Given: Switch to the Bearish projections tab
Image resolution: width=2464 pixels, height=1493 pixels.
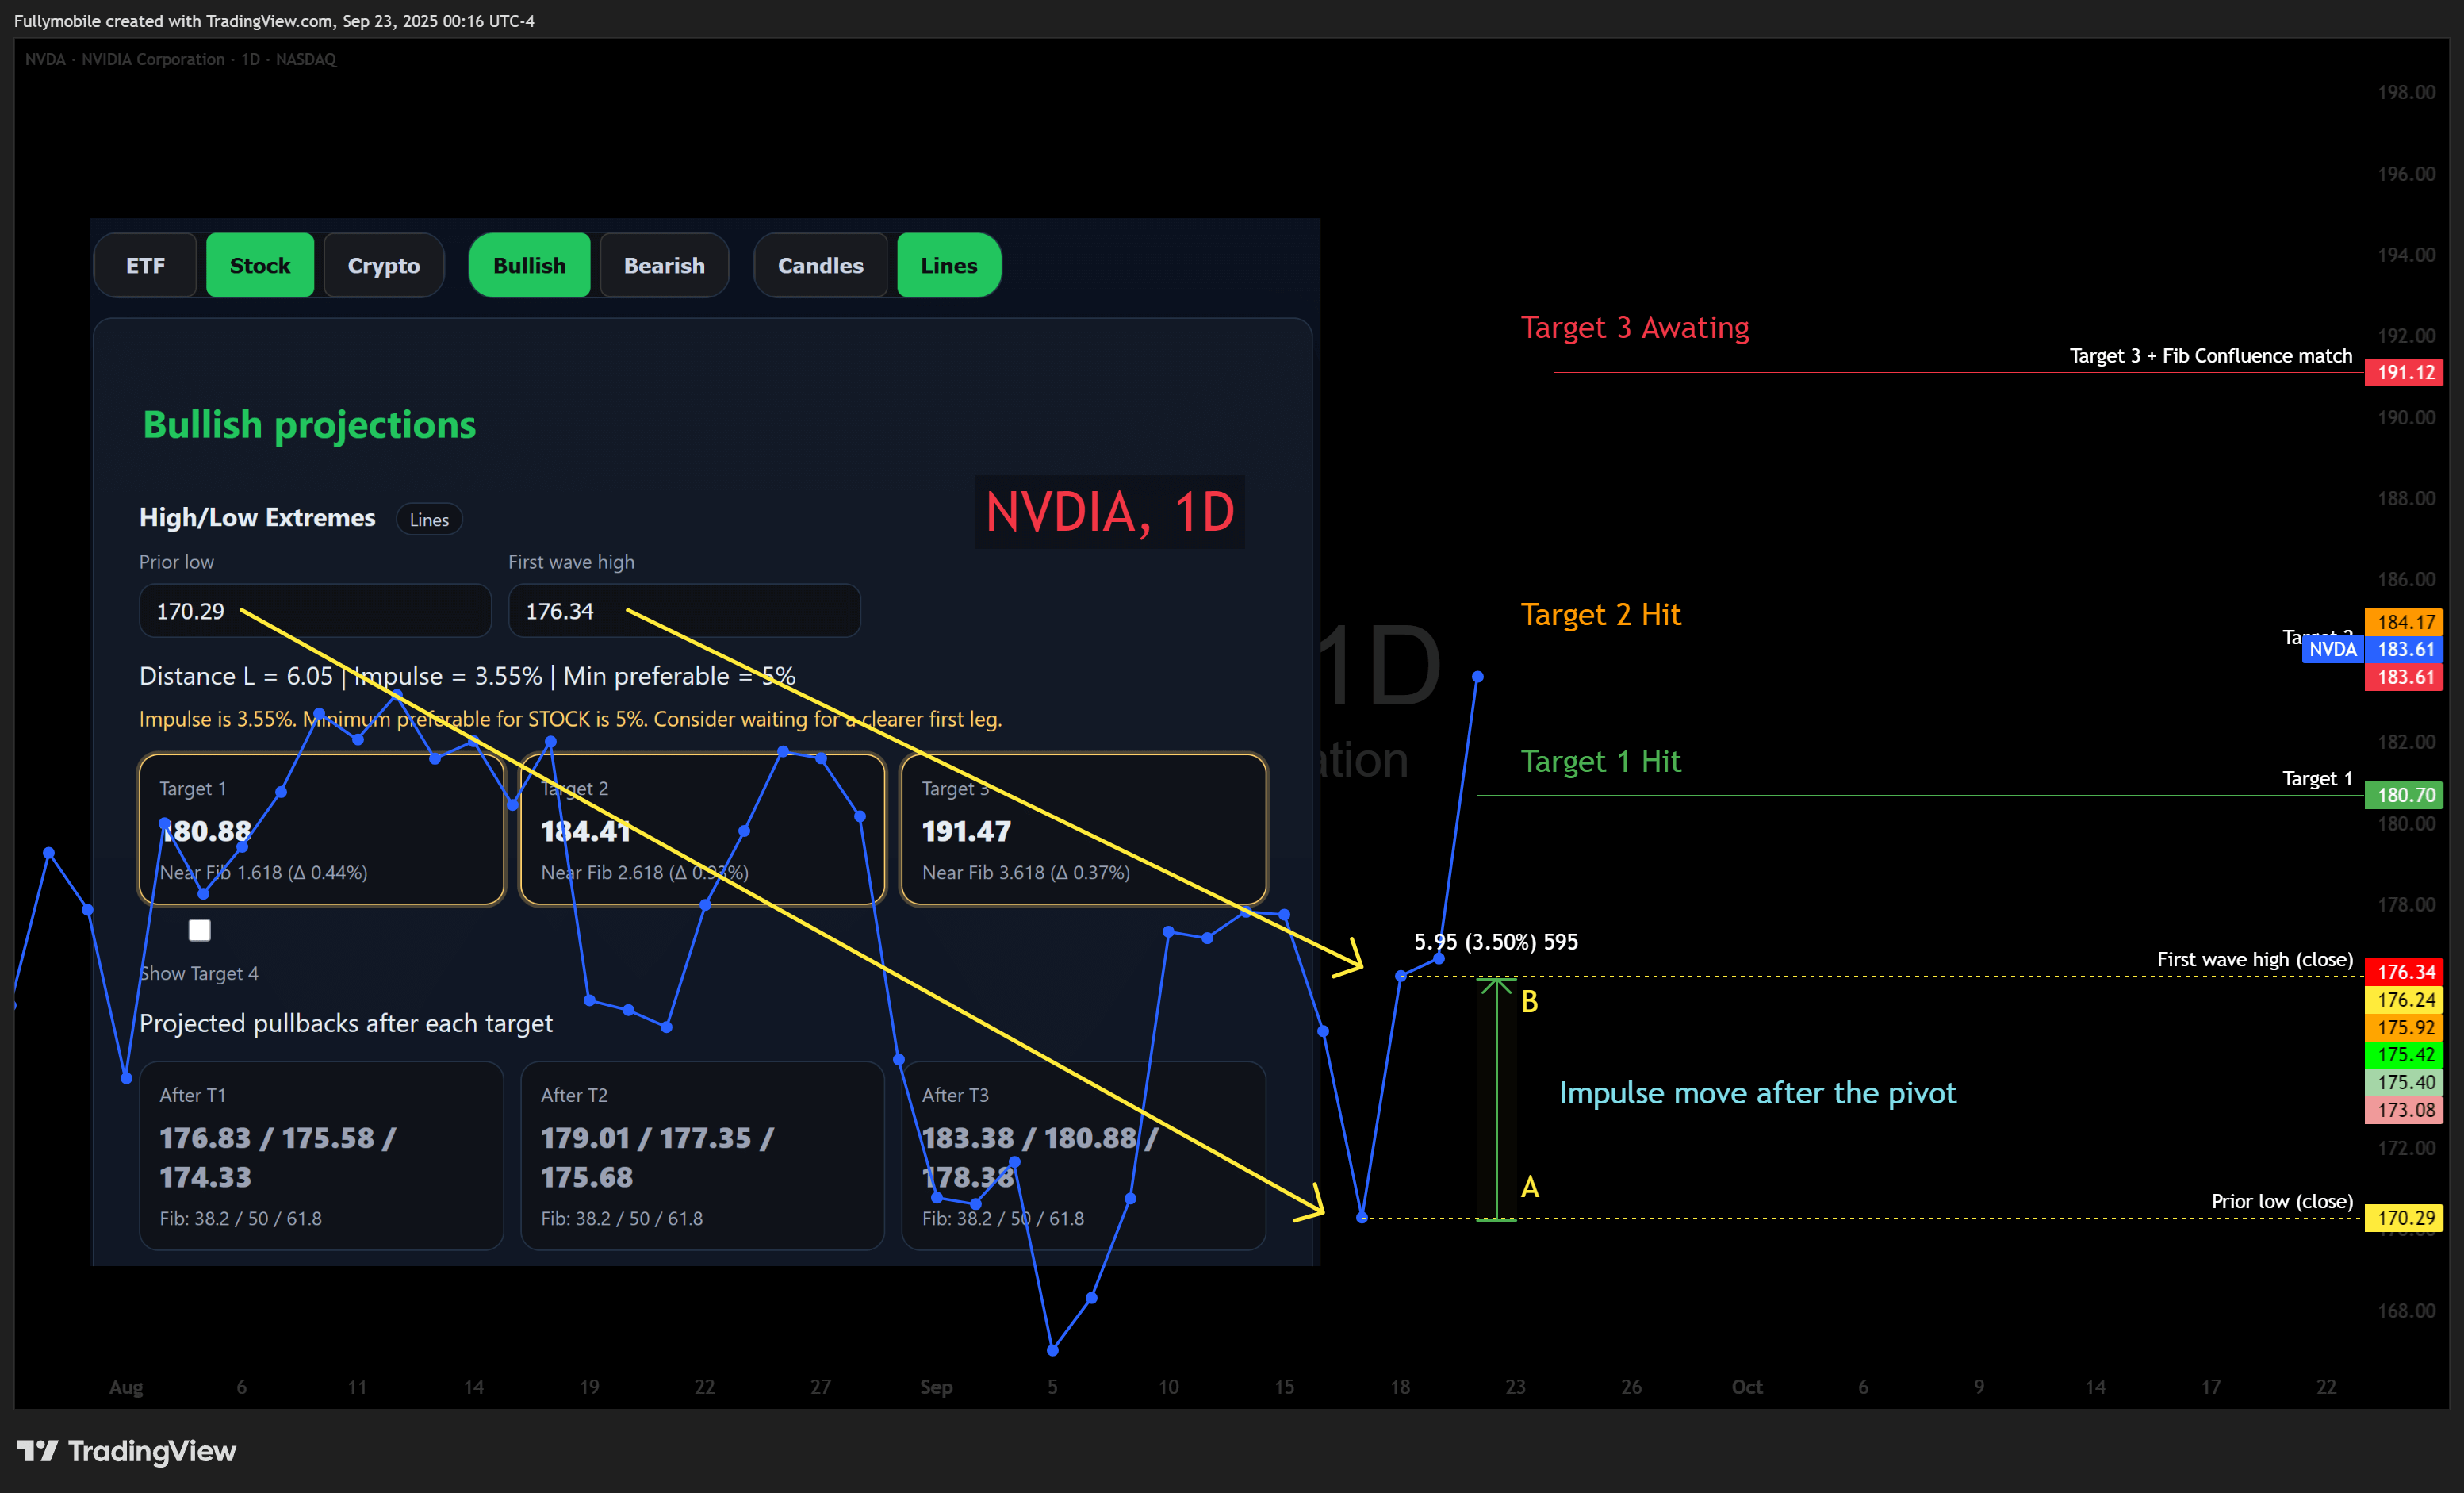Looking at the screenshot, I should coord(664,266).
